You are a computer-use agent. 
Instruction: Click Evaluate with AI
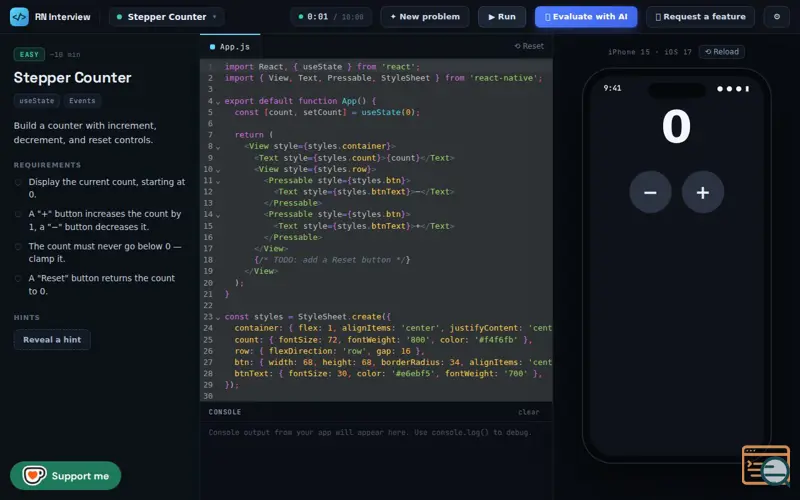point(586,17)
